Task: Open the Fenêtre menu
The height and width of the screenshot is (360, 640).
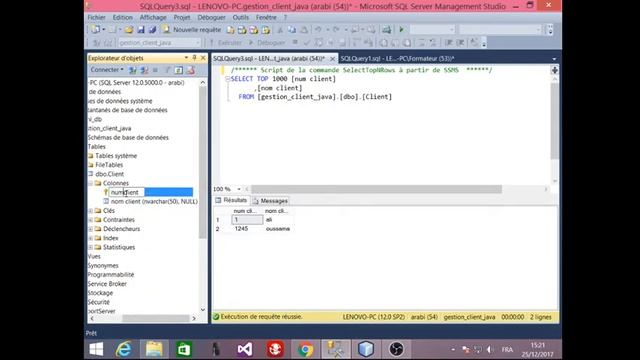Action: [266, 18]
